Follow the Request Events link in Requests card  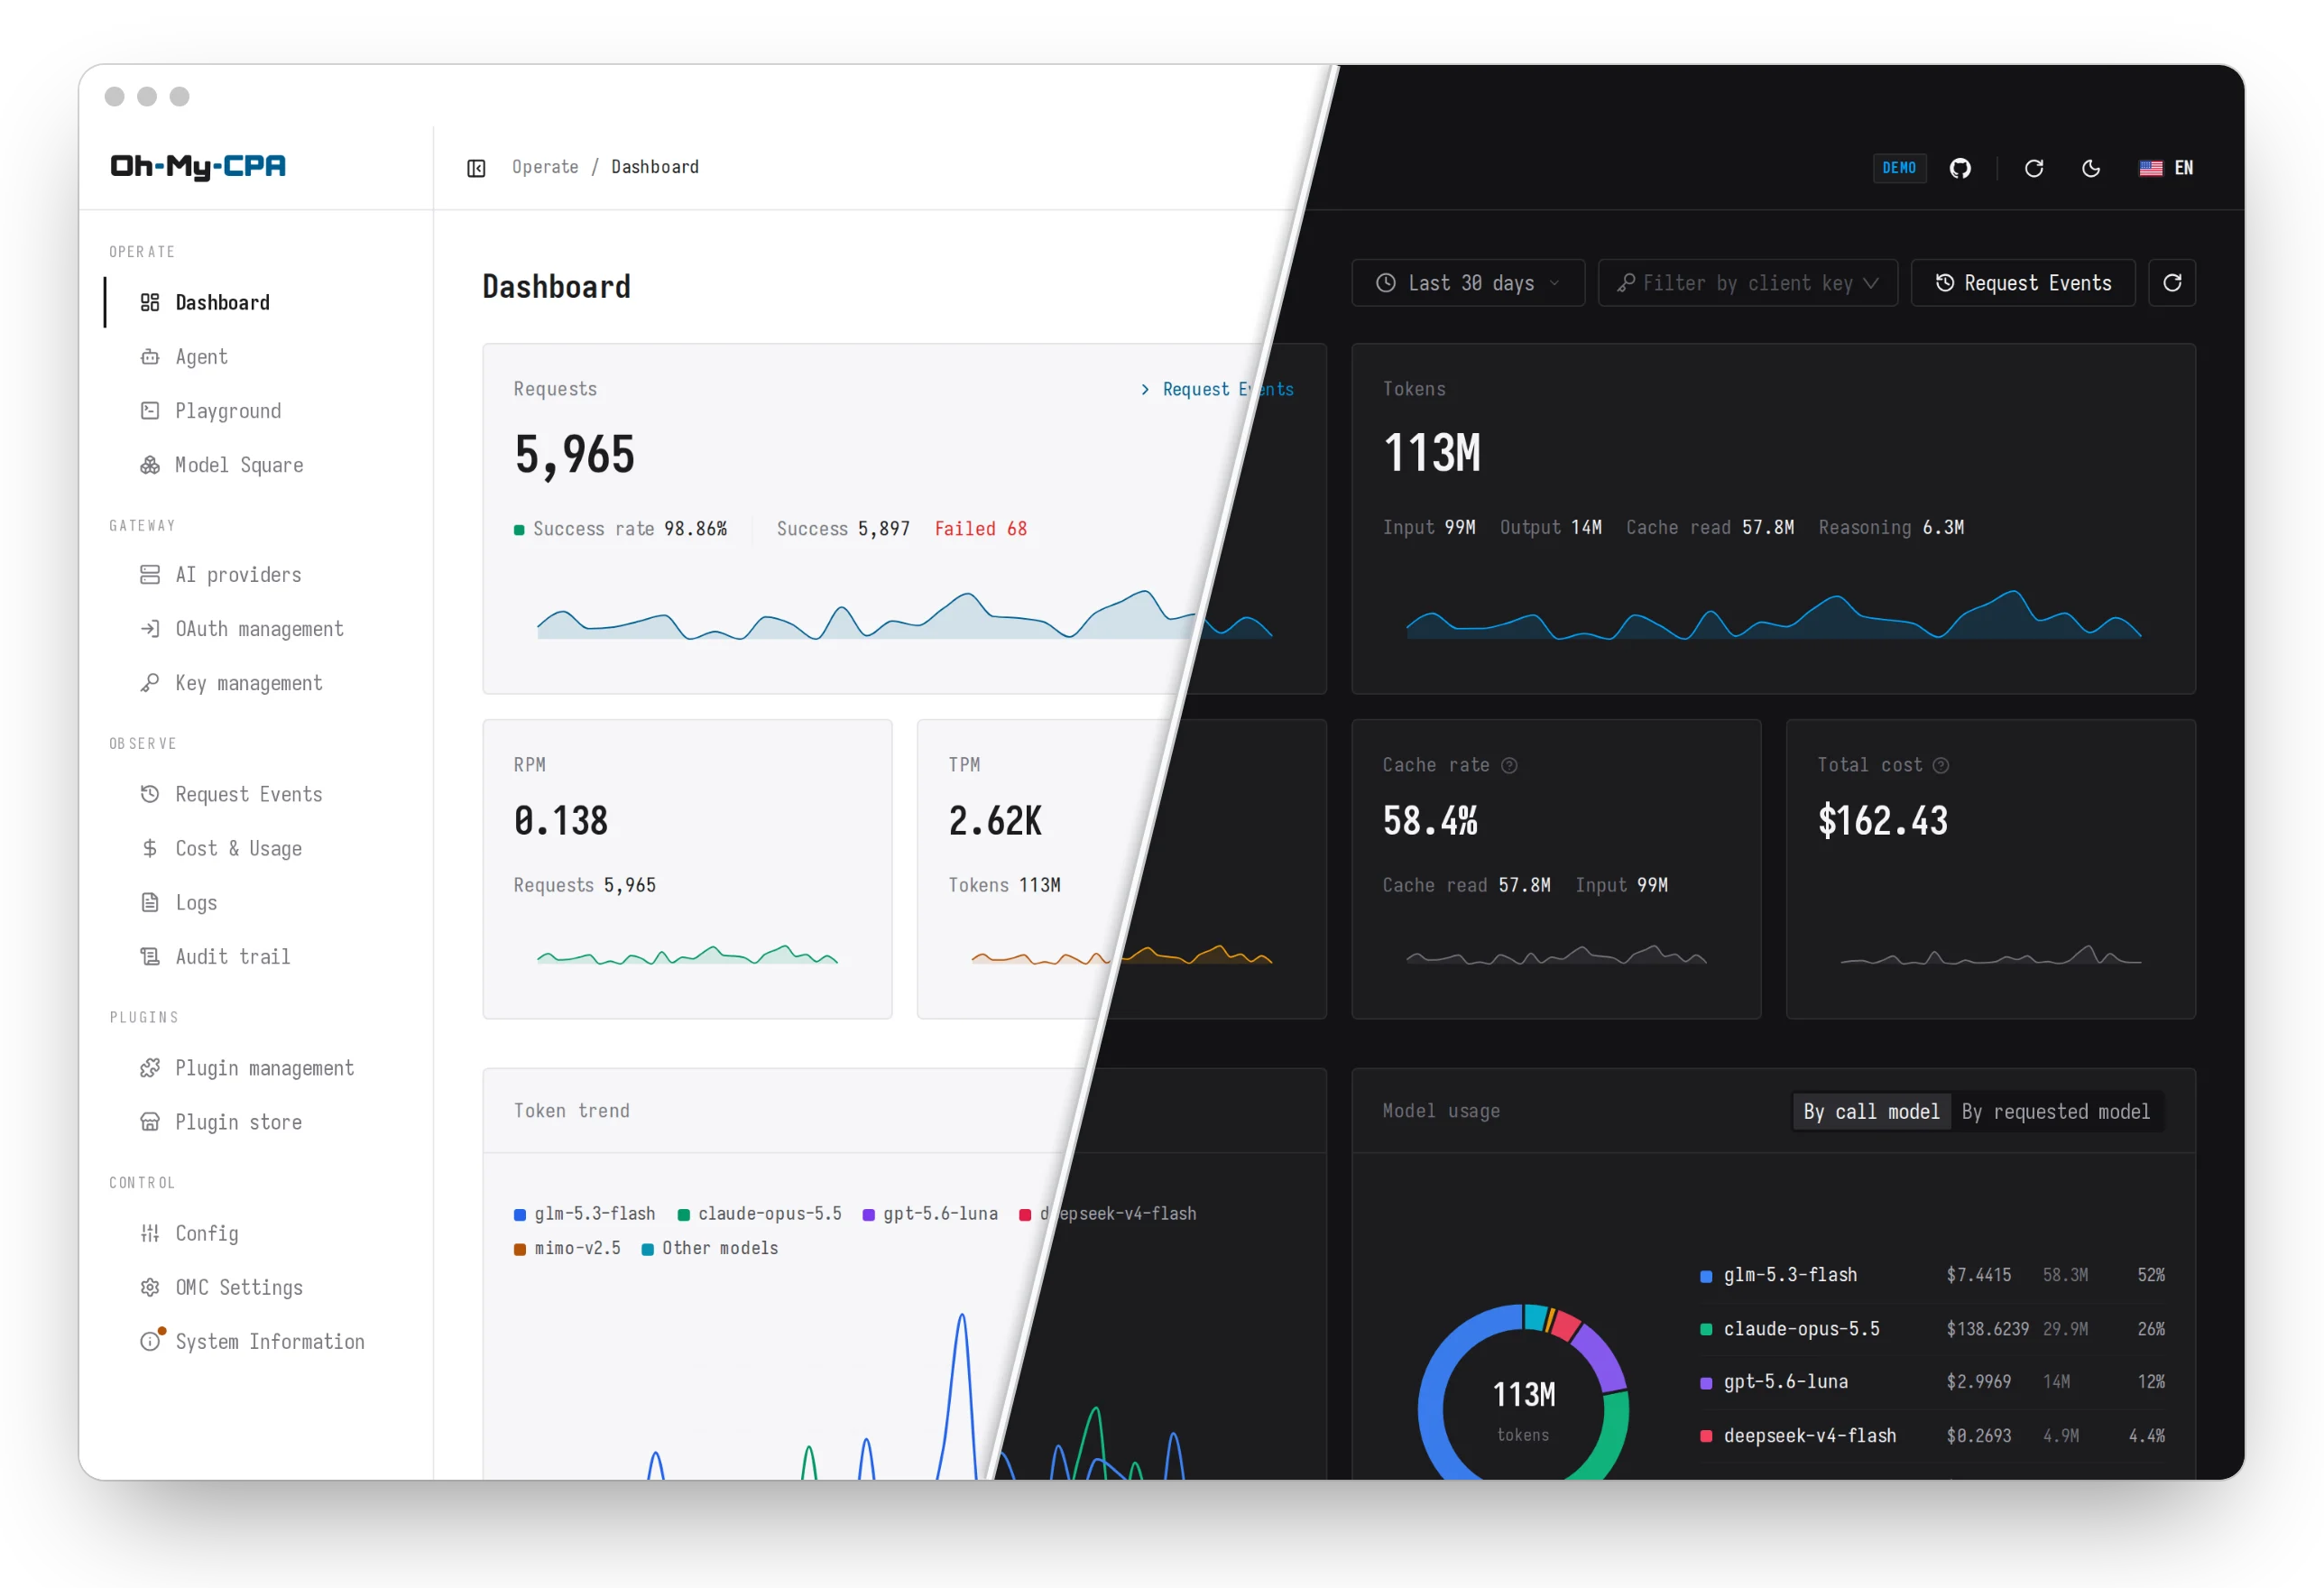[1217, 389]
